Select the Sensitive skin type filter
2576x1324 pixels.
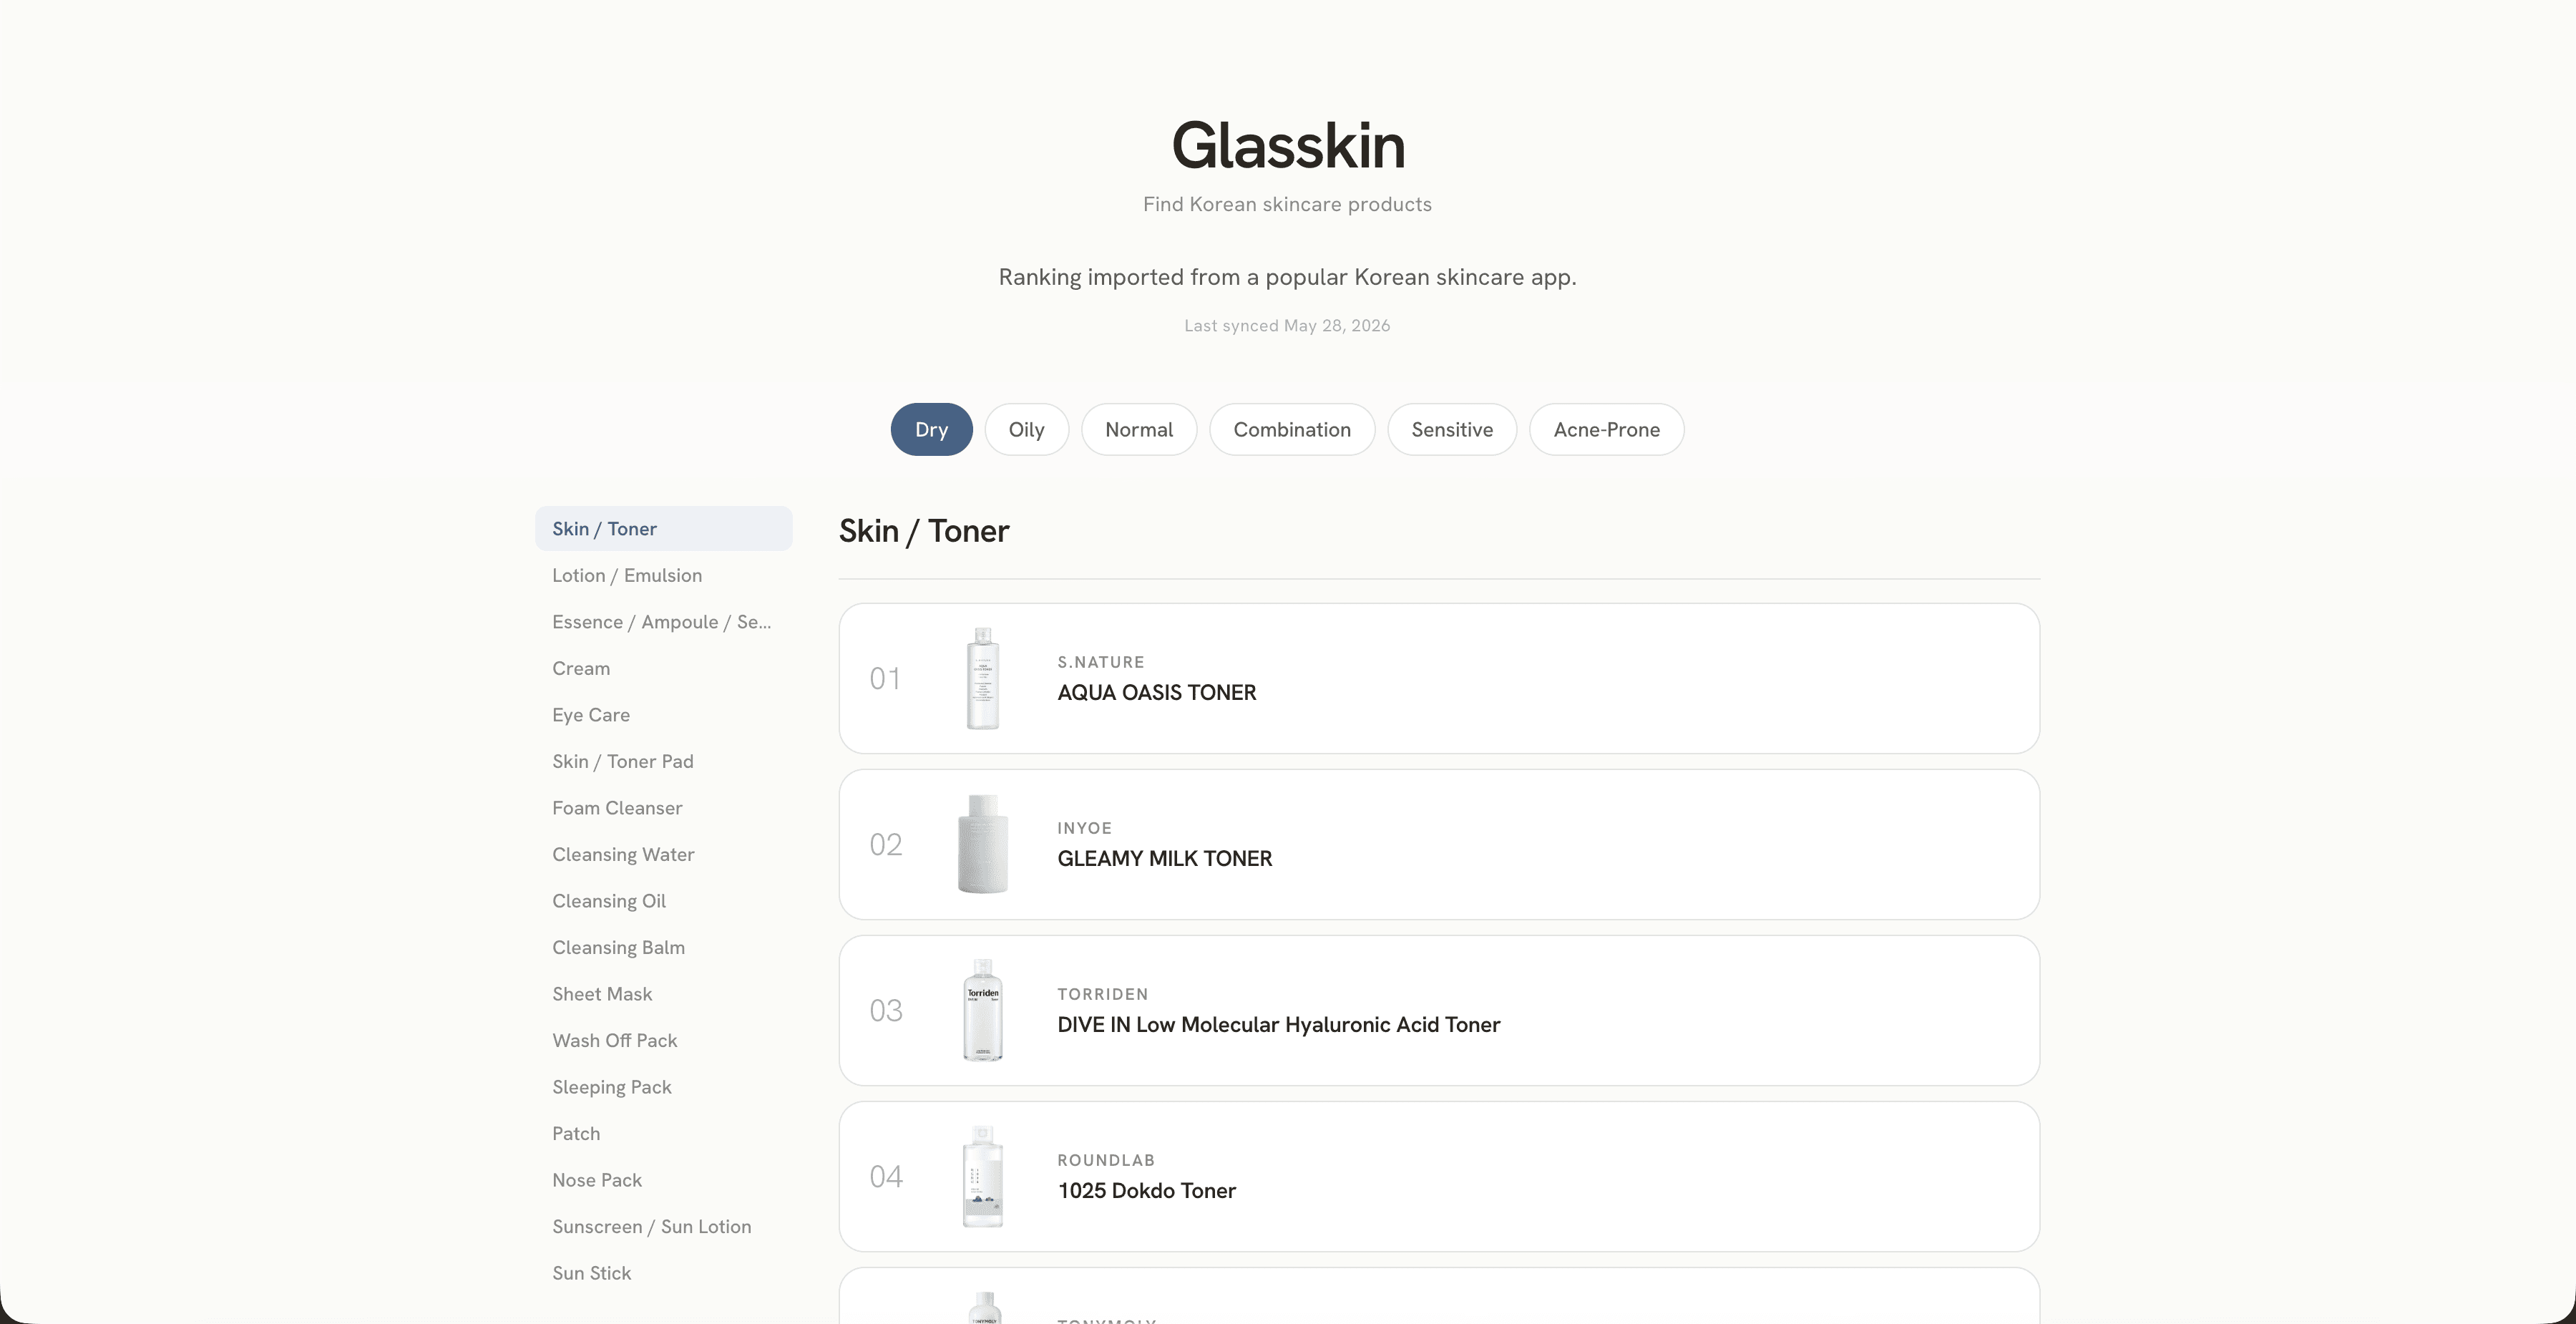point(1452,429)
